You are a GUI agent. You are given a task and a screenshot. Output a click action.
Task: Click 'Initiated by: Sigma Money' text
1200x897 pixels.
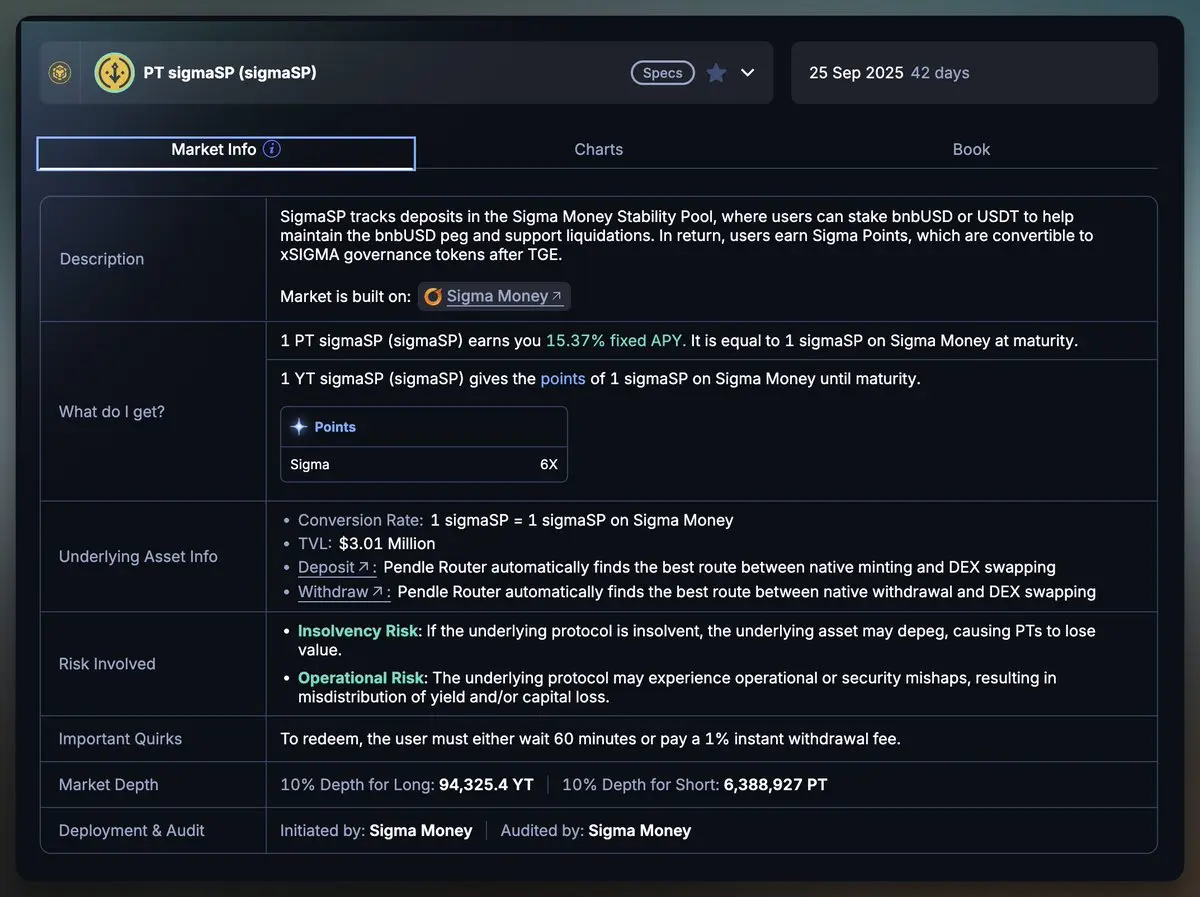(x=376, y=831)
